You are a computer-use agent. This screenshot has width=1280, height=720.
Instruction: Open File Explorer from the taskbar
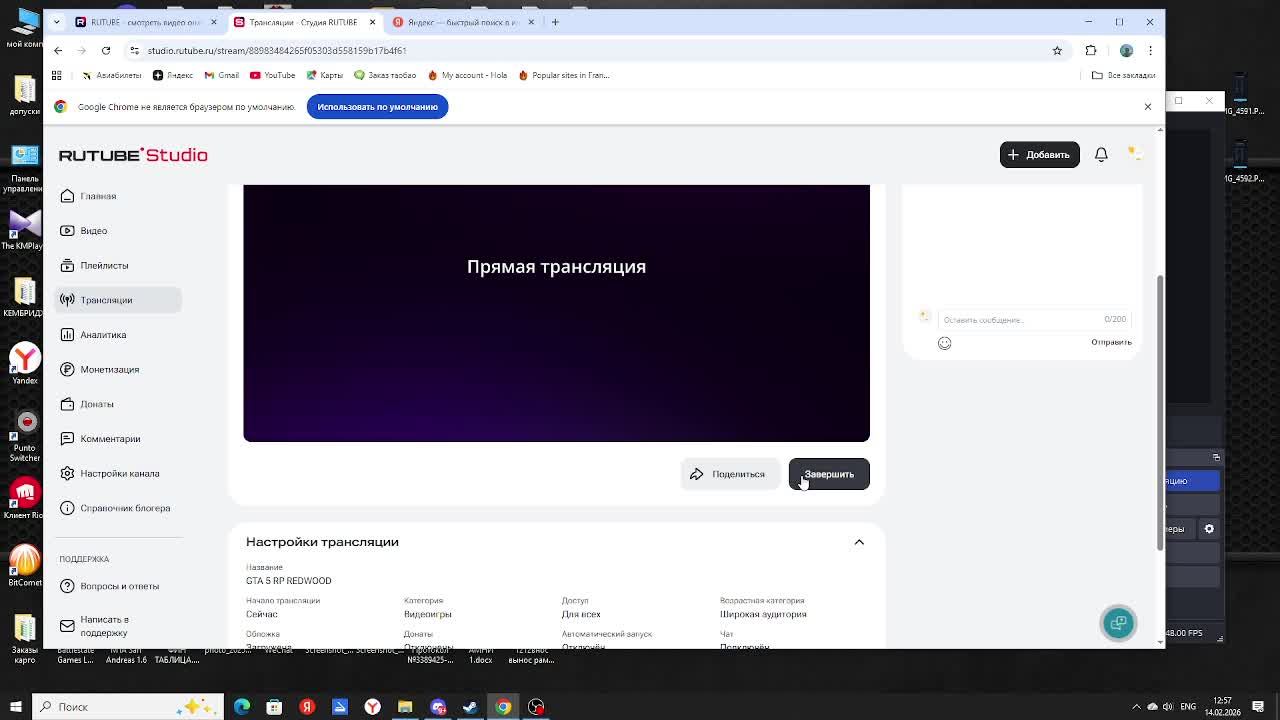pos(405,707)
